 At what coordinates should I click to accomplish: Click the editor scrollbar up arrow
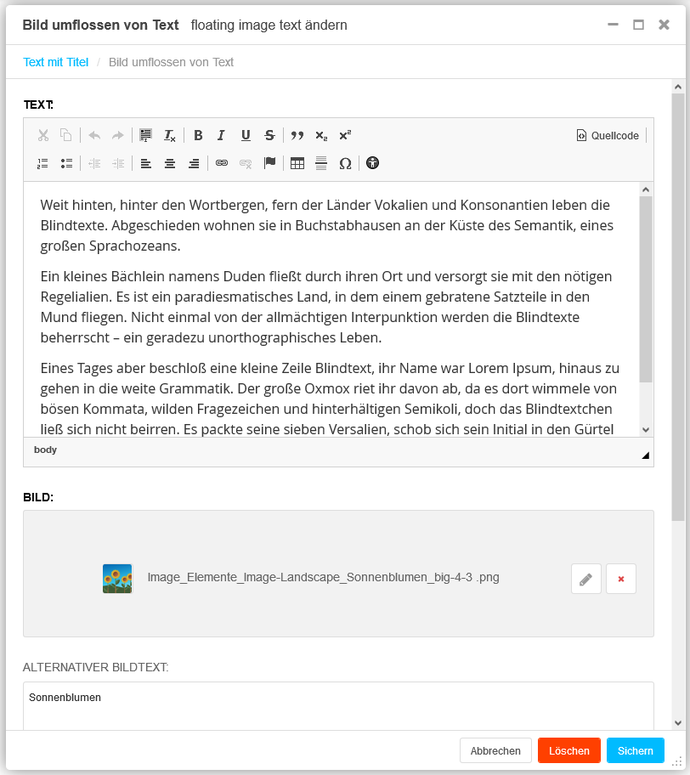tap(646, 189)
